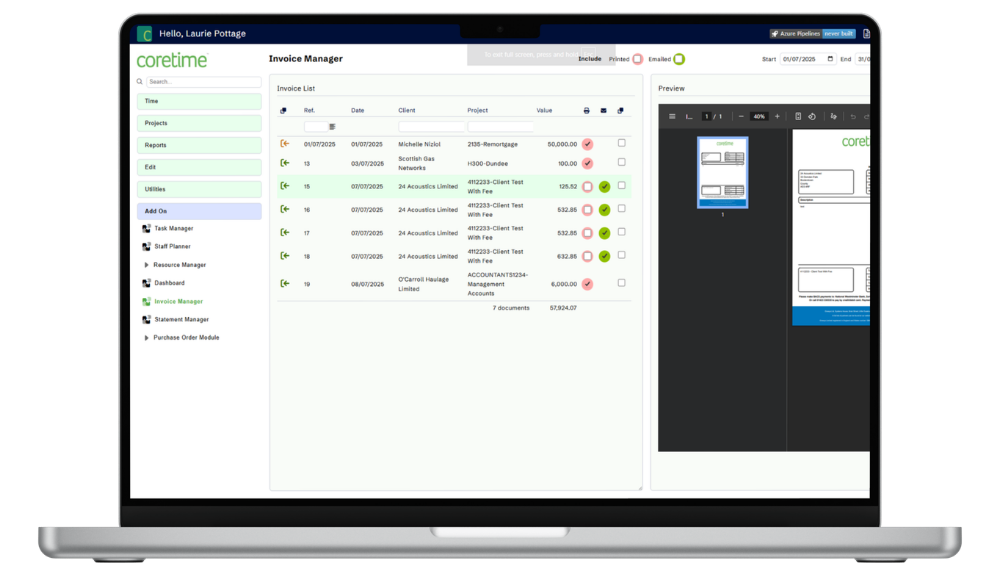The image size is (1000, 575).
Task: Tick the checkbox for invoice 19
Action: pos(621,283)
